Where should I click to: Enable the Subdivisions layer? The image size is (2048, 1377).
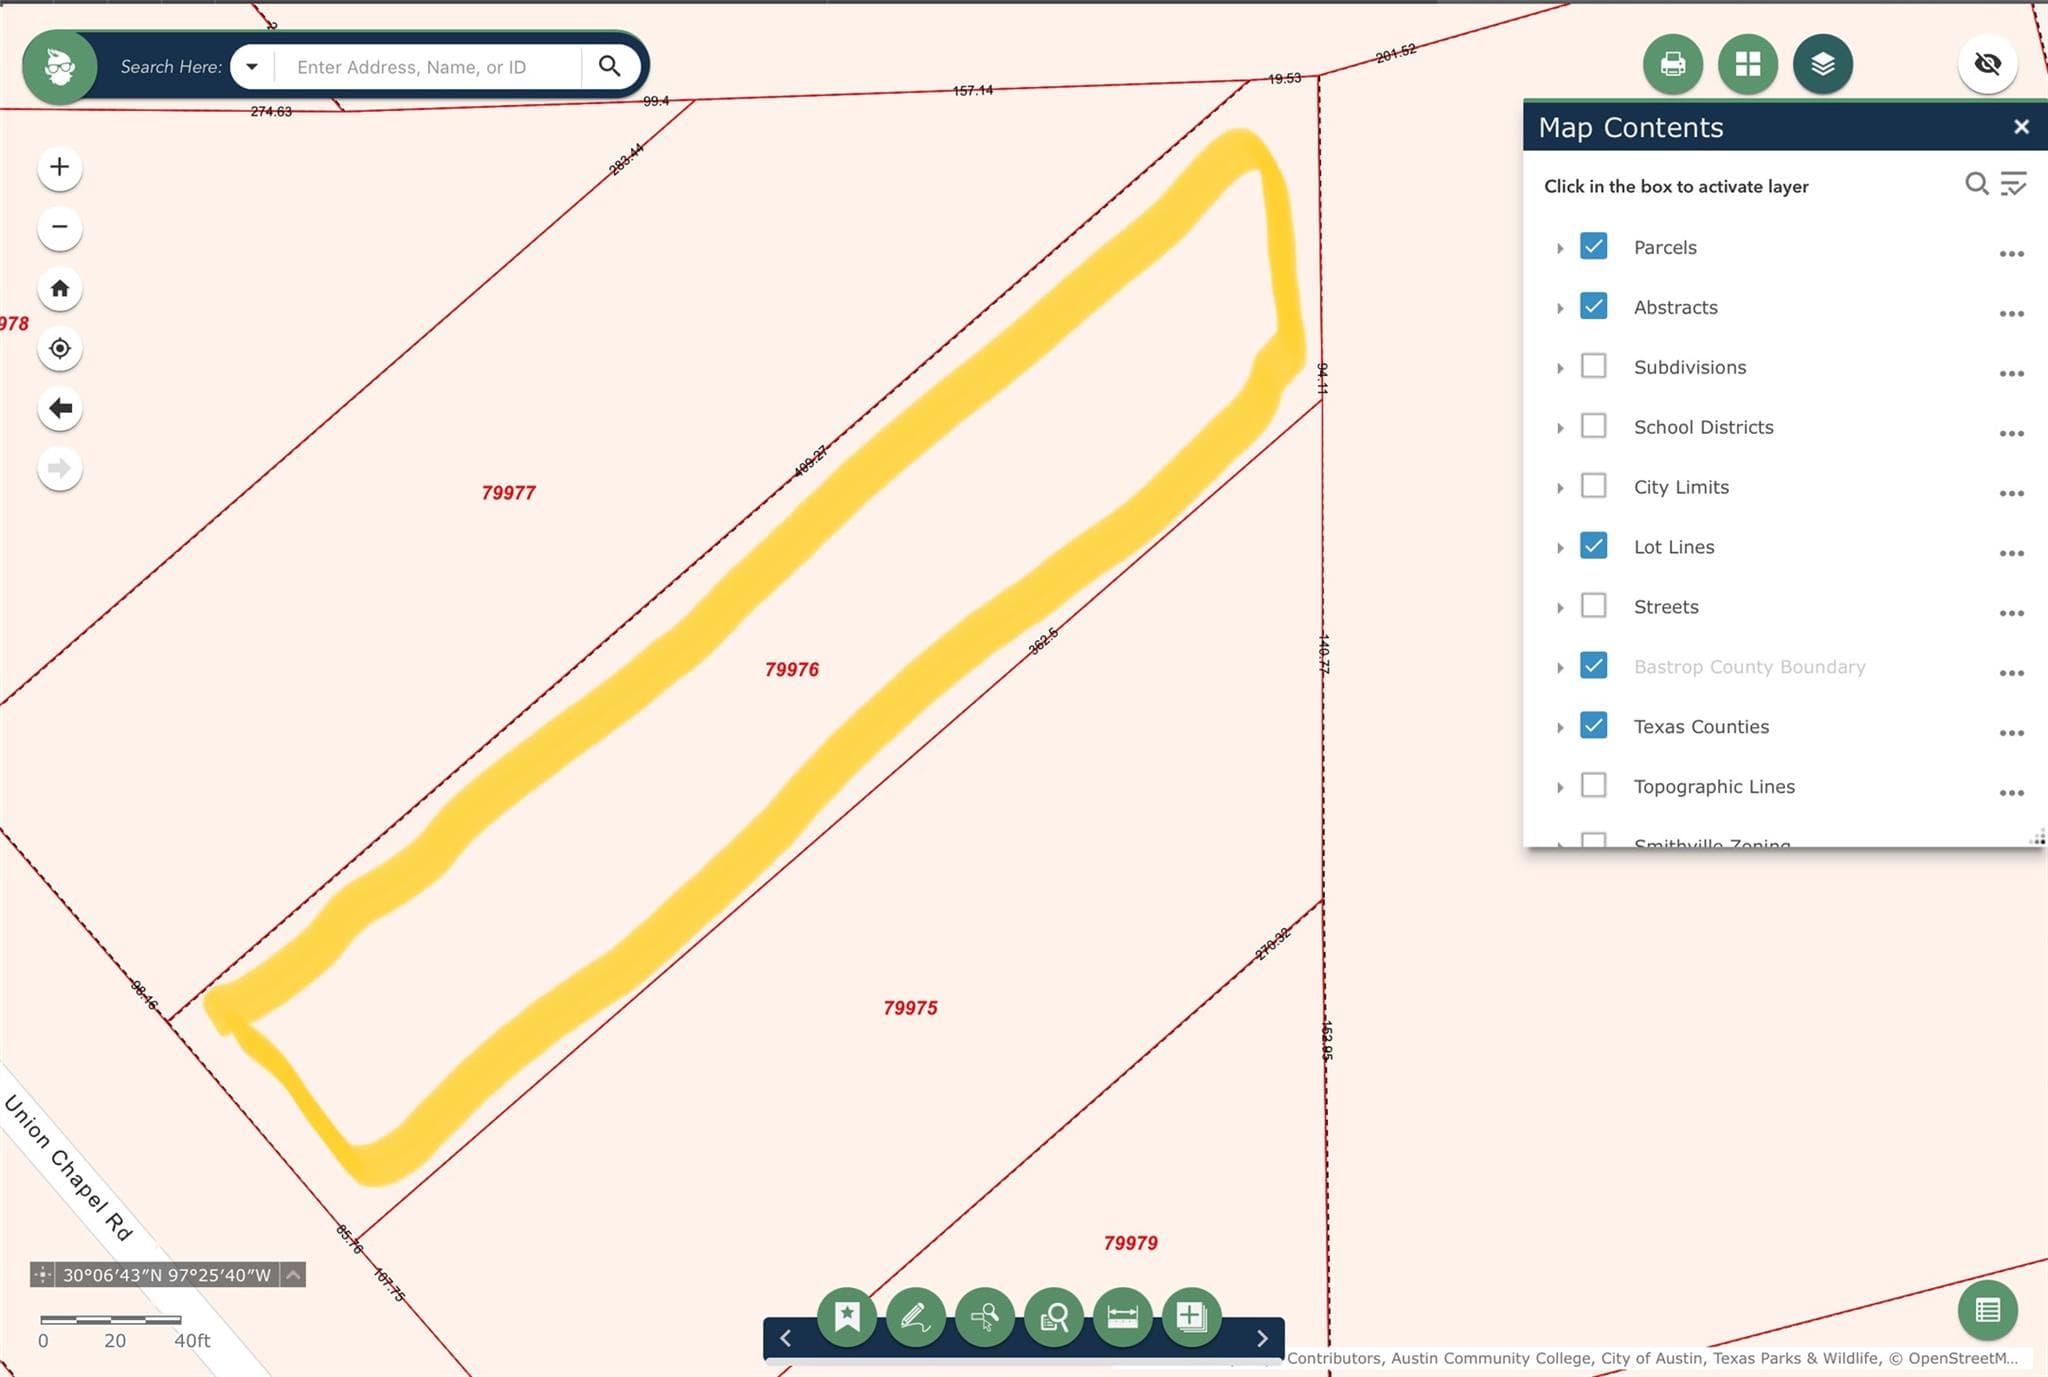[1594, 366]
